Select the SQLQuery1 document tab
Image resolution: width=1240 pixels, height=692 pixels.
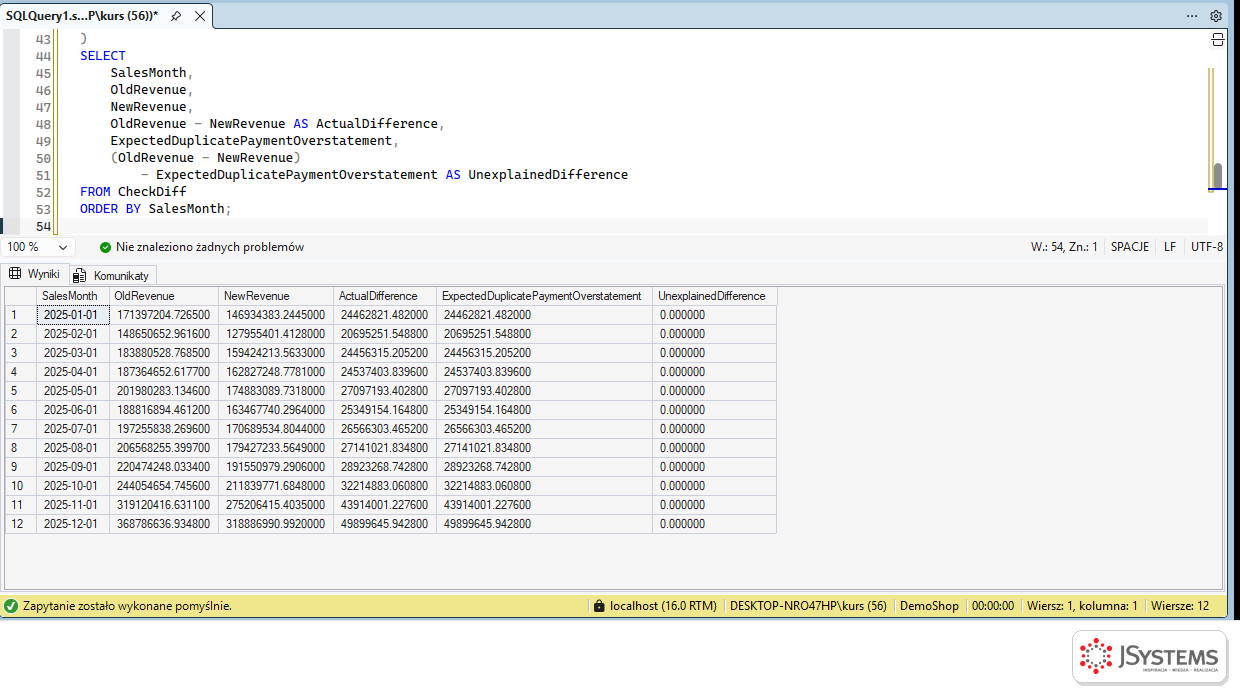point(81,16)
